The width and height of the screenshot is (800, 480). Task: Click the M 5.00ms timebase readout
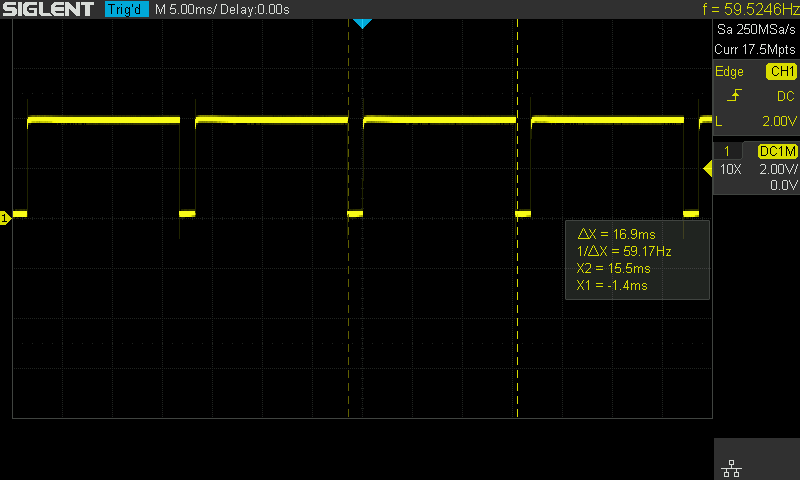pos(187,9)
